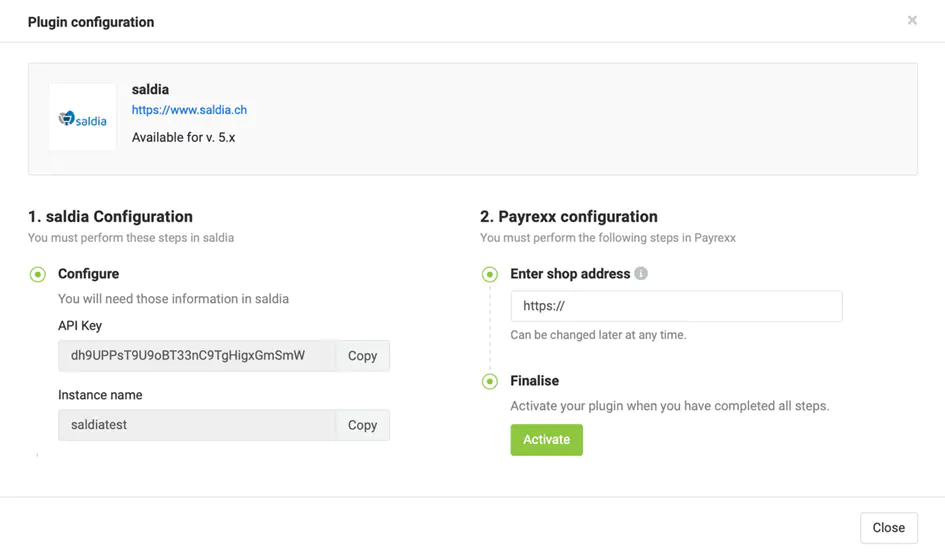Select the Configure step label
This screenshot has width=945, height=552.
pyautogui.click(x=88, y=274)
